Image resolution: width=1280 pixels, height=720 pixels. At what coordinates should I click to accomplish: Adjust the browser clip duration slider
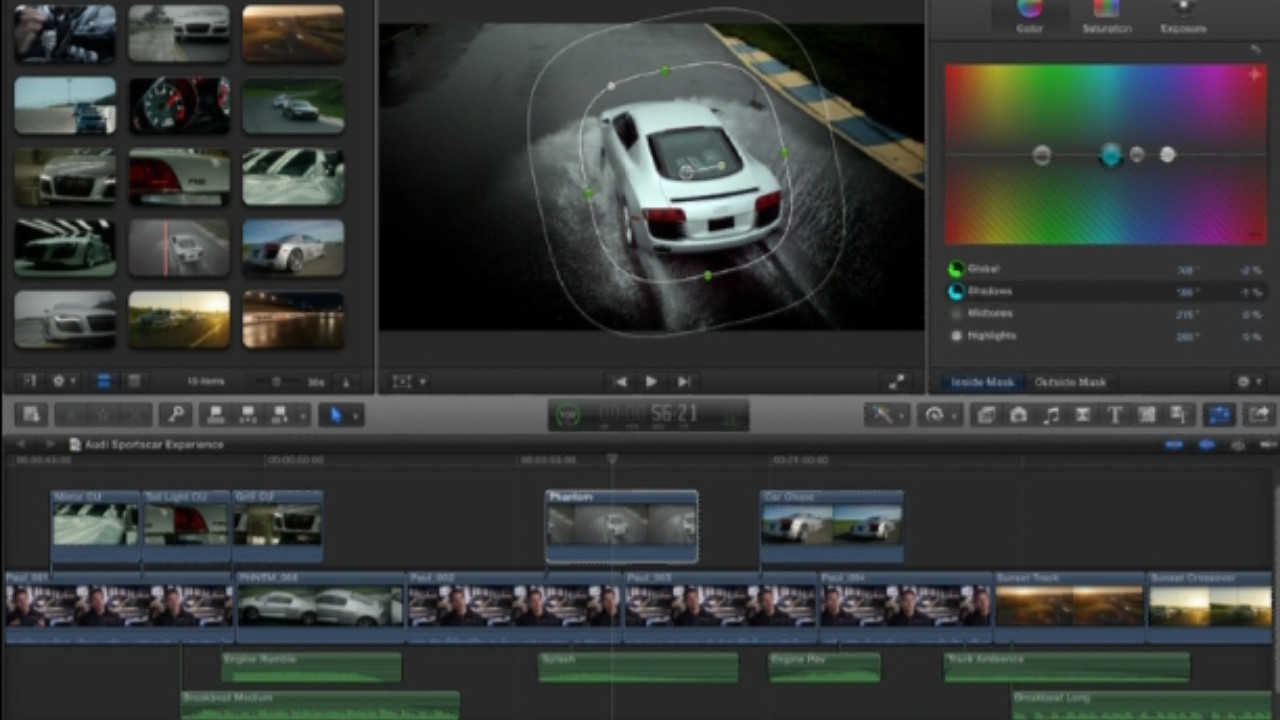pos(277,382)
